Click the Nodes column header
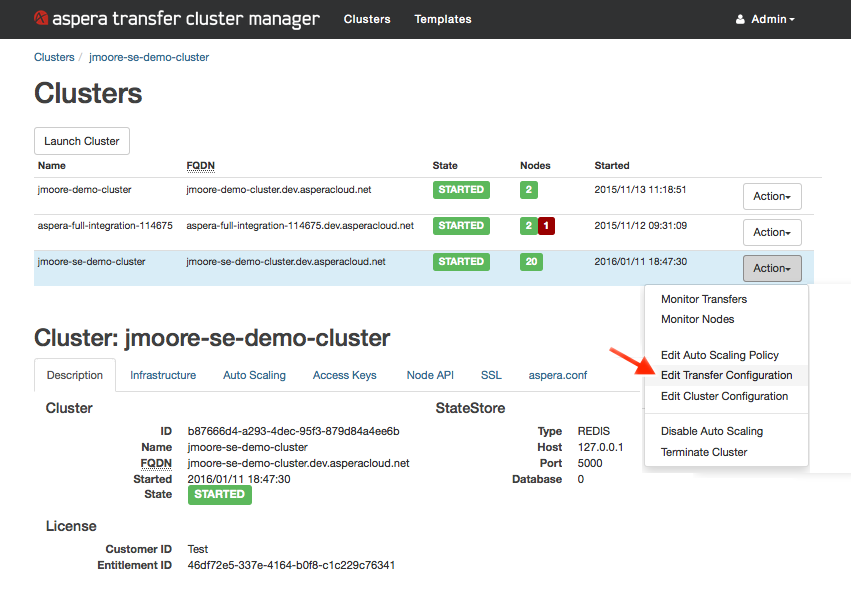This screenshot has height=603, width=851. [x=535, y=166]
